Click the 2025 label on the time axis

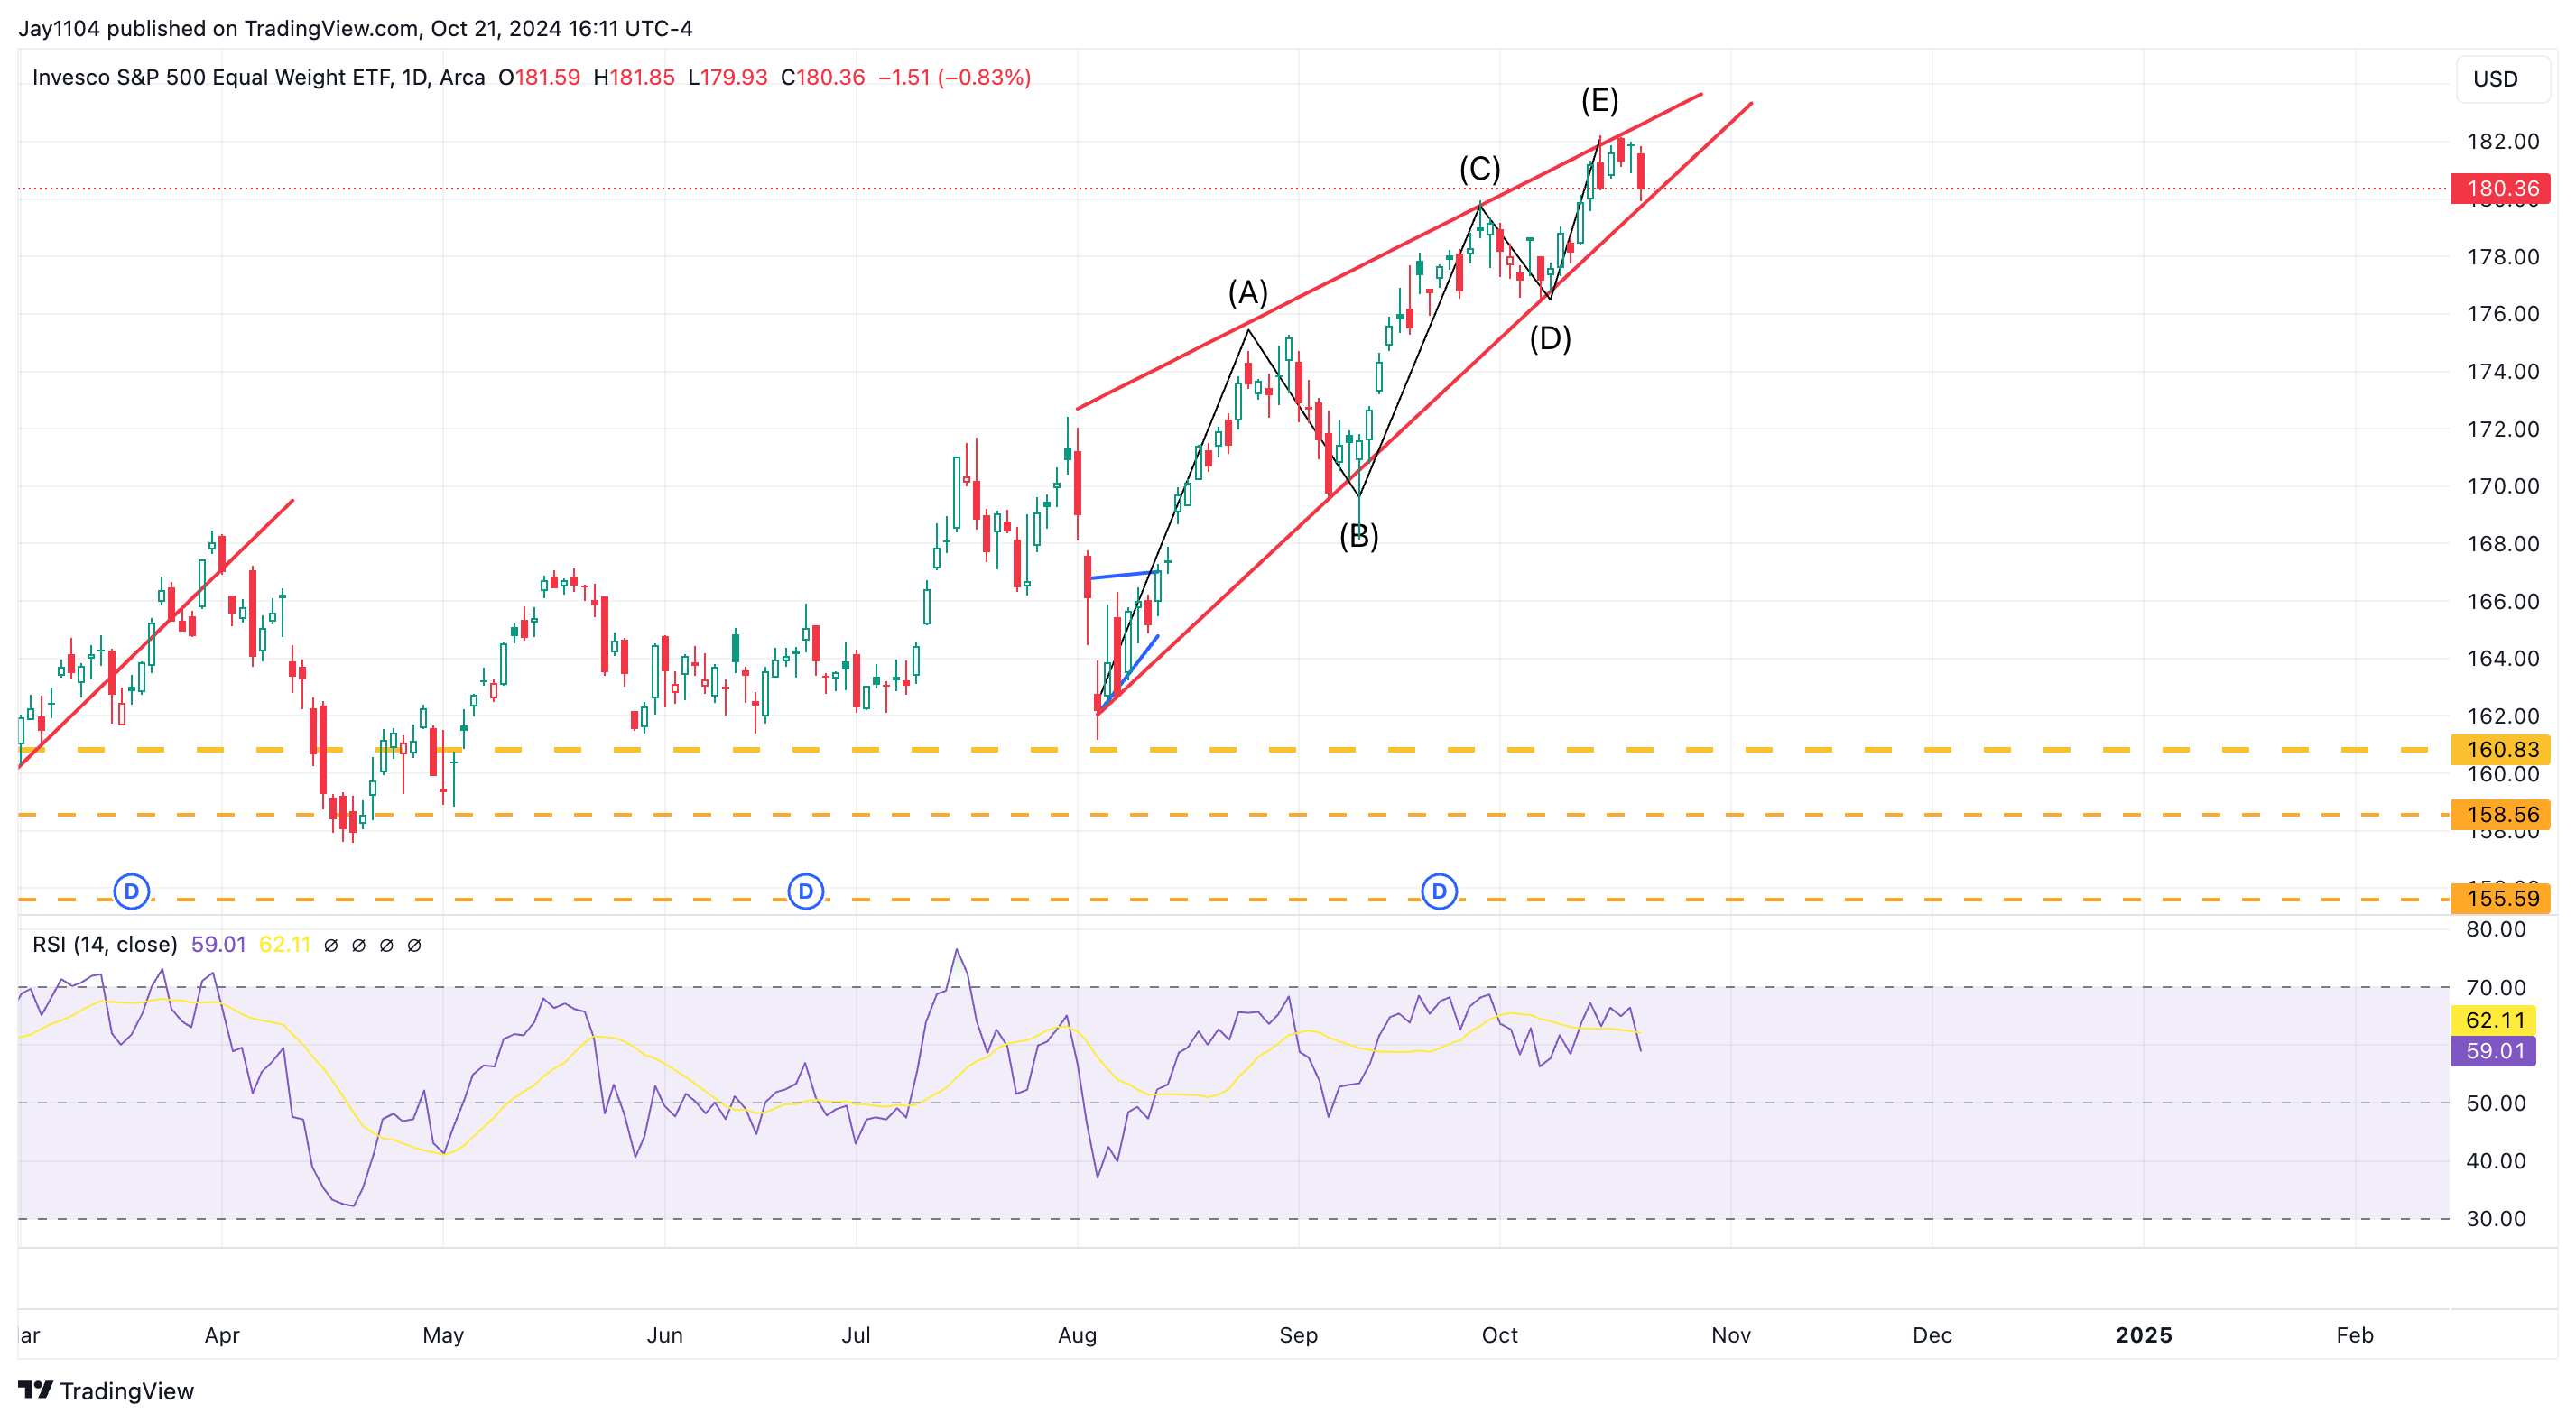[x=2143, y=1335]
